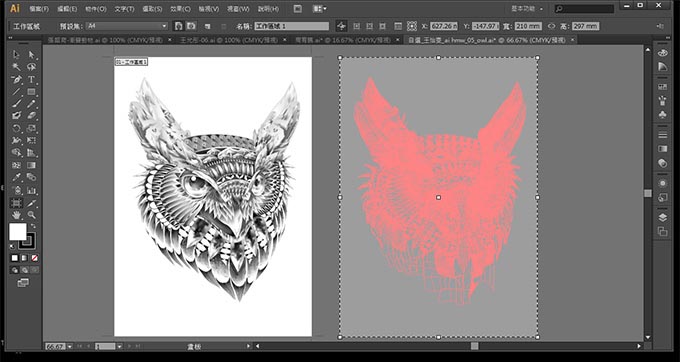This screenshot has width=680, height=362.
Task: Open the 效果(C) menu
Action: click(x=180, y=9)
